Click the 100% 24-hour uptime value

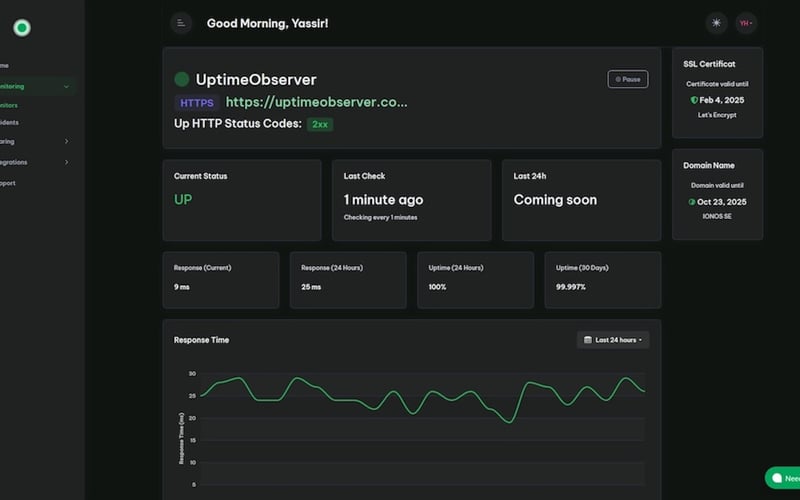[x=437, y=287]
